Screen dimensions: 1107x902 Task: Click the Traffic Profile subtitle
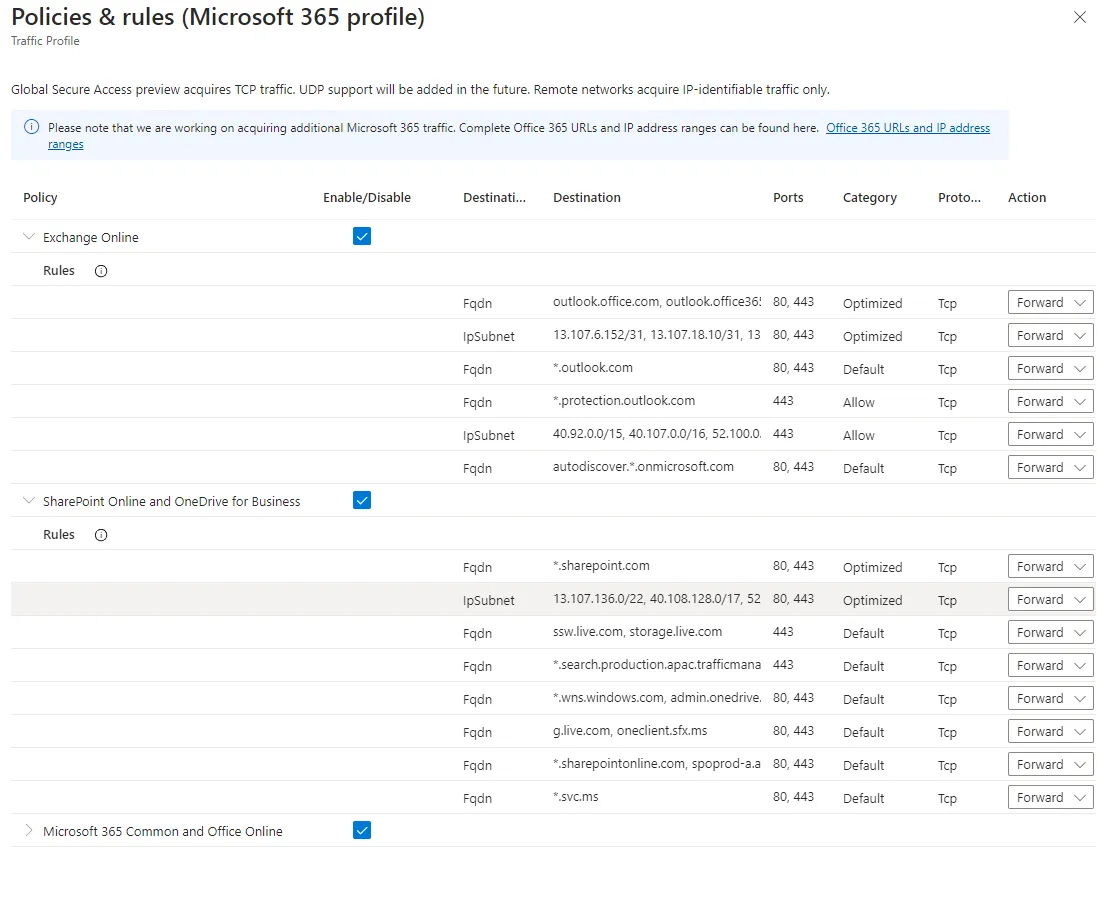click(45, 41)
